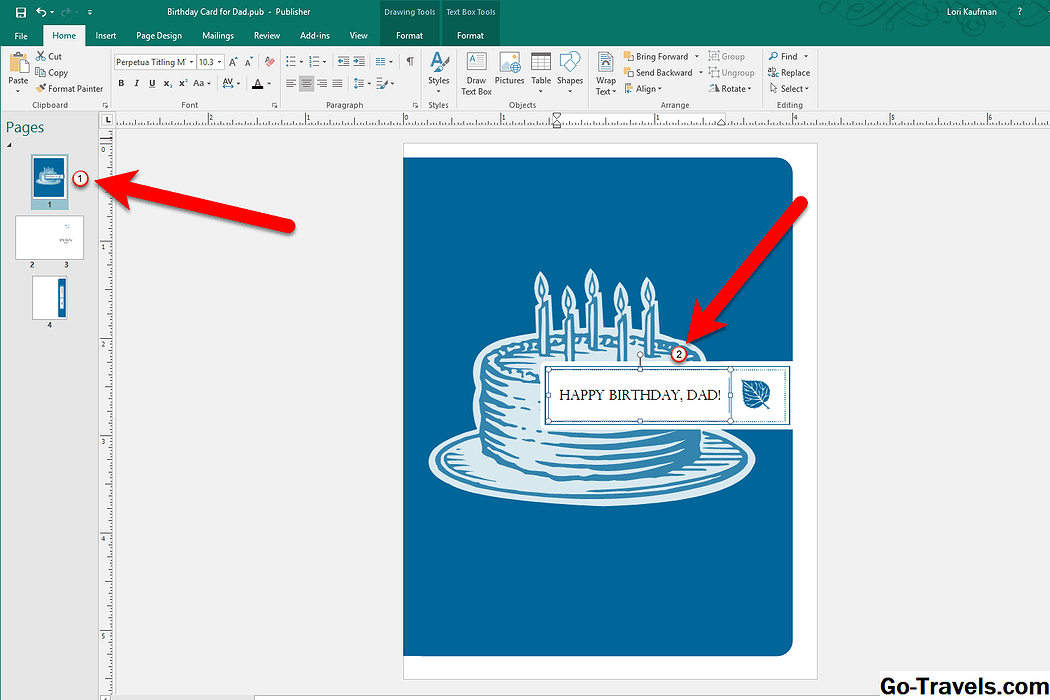Open the Mailings ribbon tab
The height and width of the screenshot is (700, 1050).
217,36
